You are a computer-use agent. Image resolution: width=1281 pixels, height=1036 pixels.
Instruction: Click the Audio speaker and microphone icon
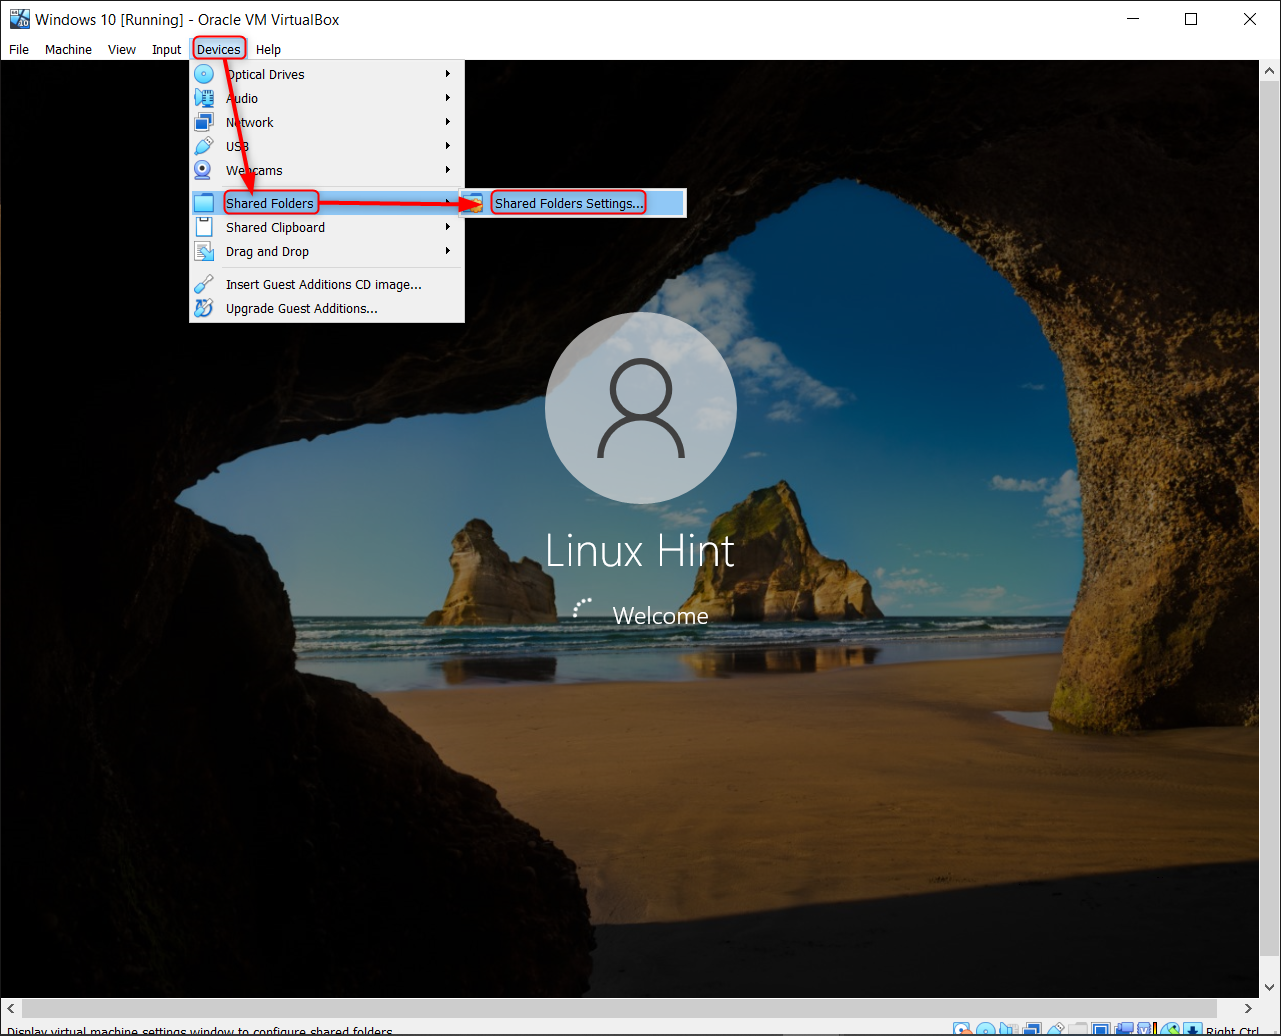(x=204, y=98)
